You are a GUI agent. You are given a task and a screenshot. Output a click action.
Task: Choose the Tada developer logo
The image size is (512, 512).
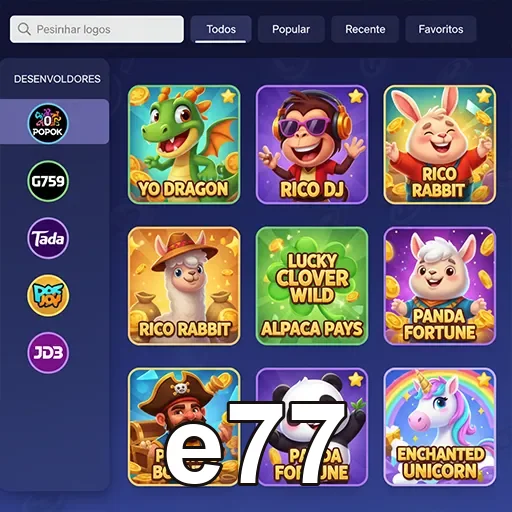point(48,238)
